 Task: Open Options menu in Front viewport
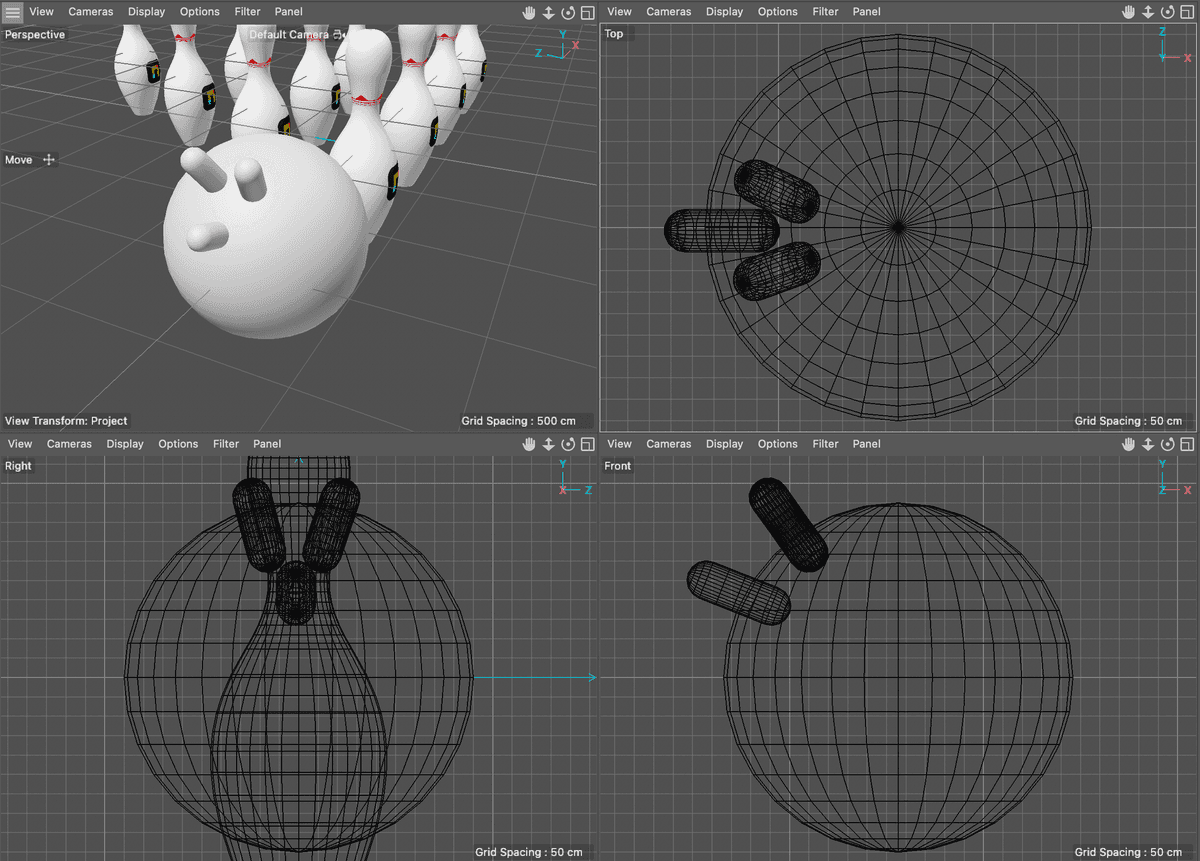pos(778,444)
